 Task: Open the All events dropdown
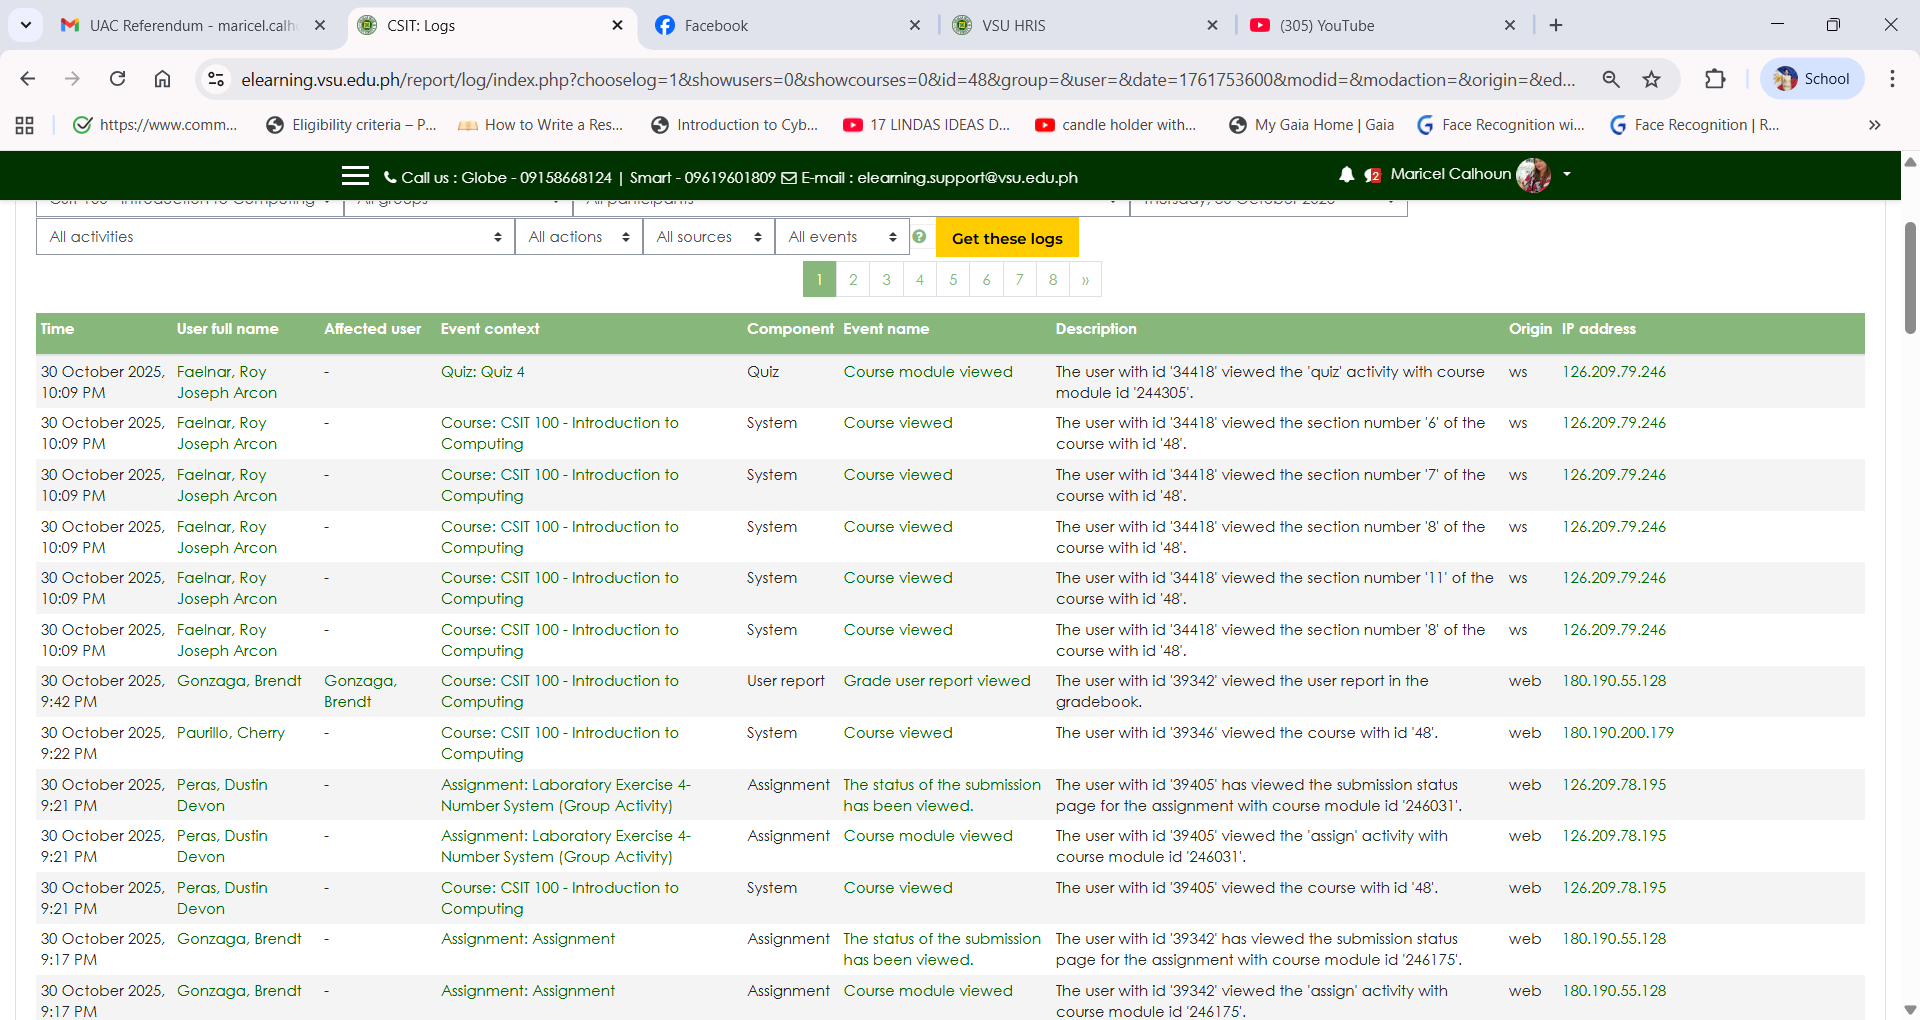841,237
